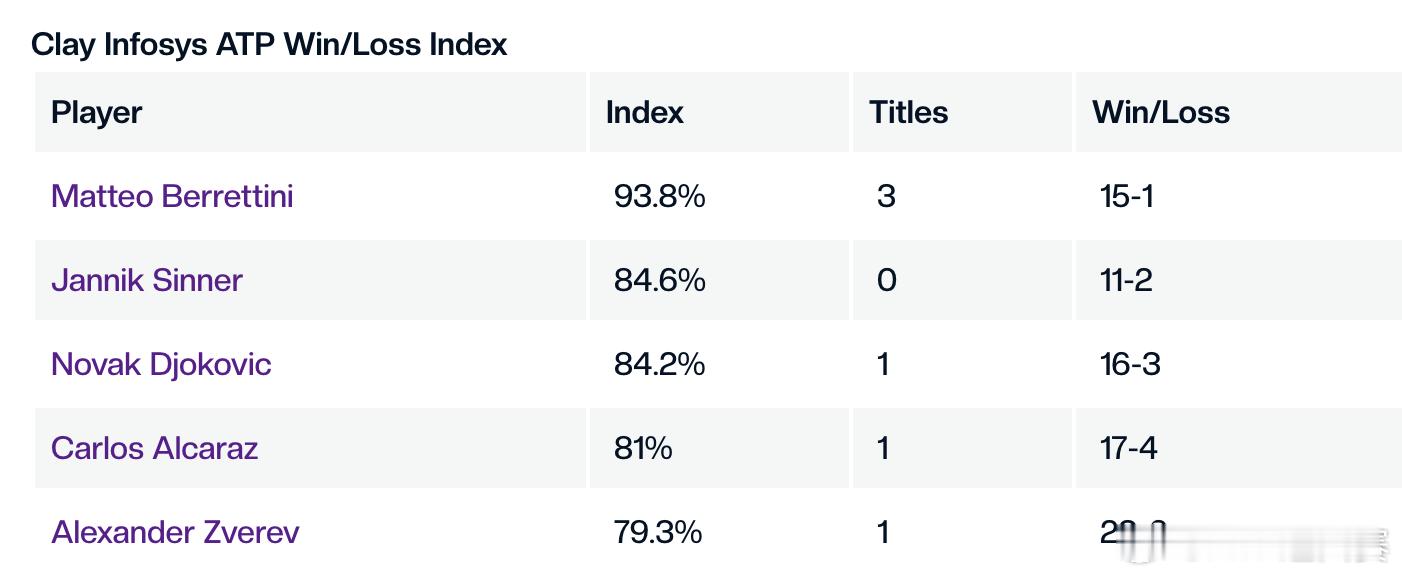Open Carlos Alcaraz player link
The height and width of the screenshot is (578, 1402).
pyautogui.click(x=155, y=448)
